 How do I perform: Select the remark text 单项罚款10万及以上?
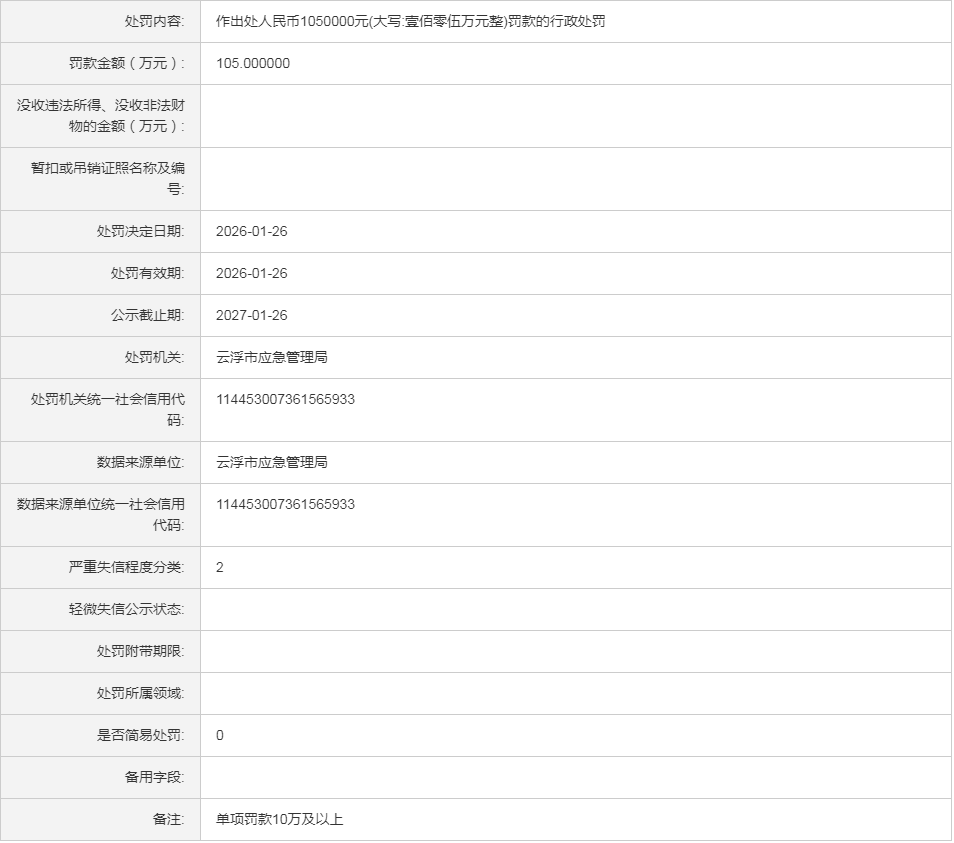[280, 819]
